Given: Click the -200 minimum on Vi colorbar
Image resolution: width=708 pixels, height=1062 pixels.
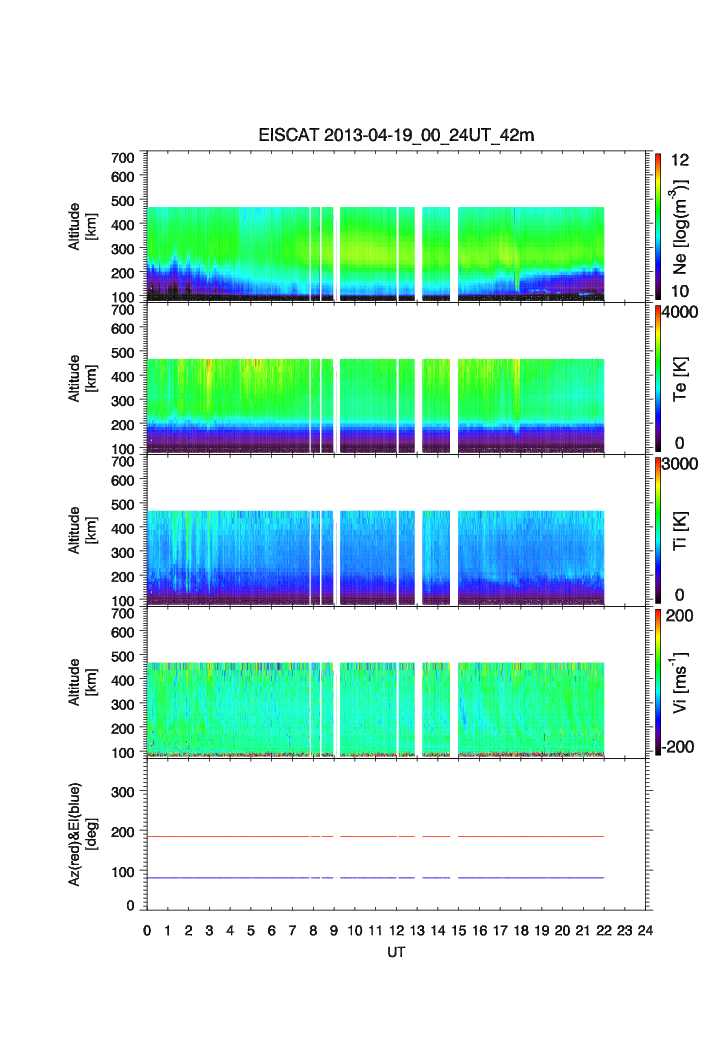Looking at the screenshot, I should (678, 747).
